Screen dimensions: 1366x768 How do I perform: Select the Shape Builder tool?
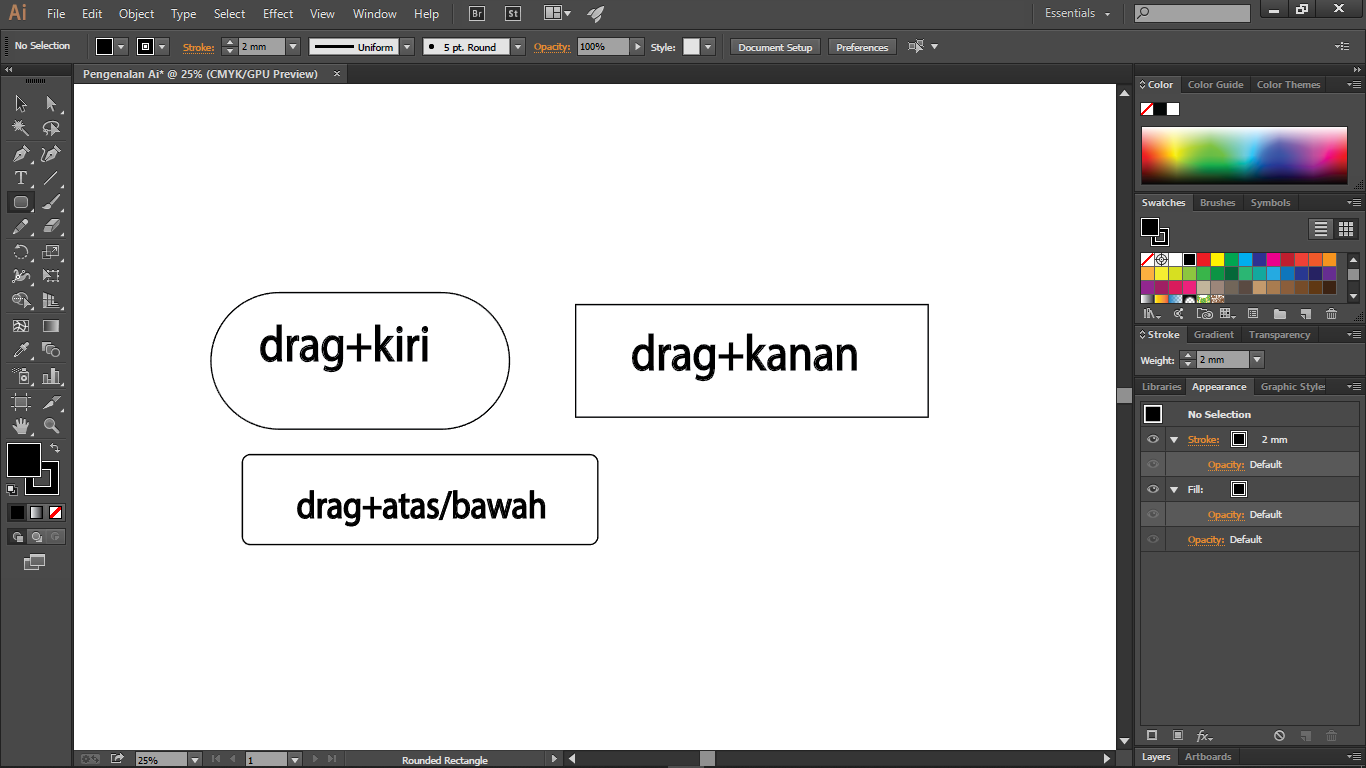(21, 301)
